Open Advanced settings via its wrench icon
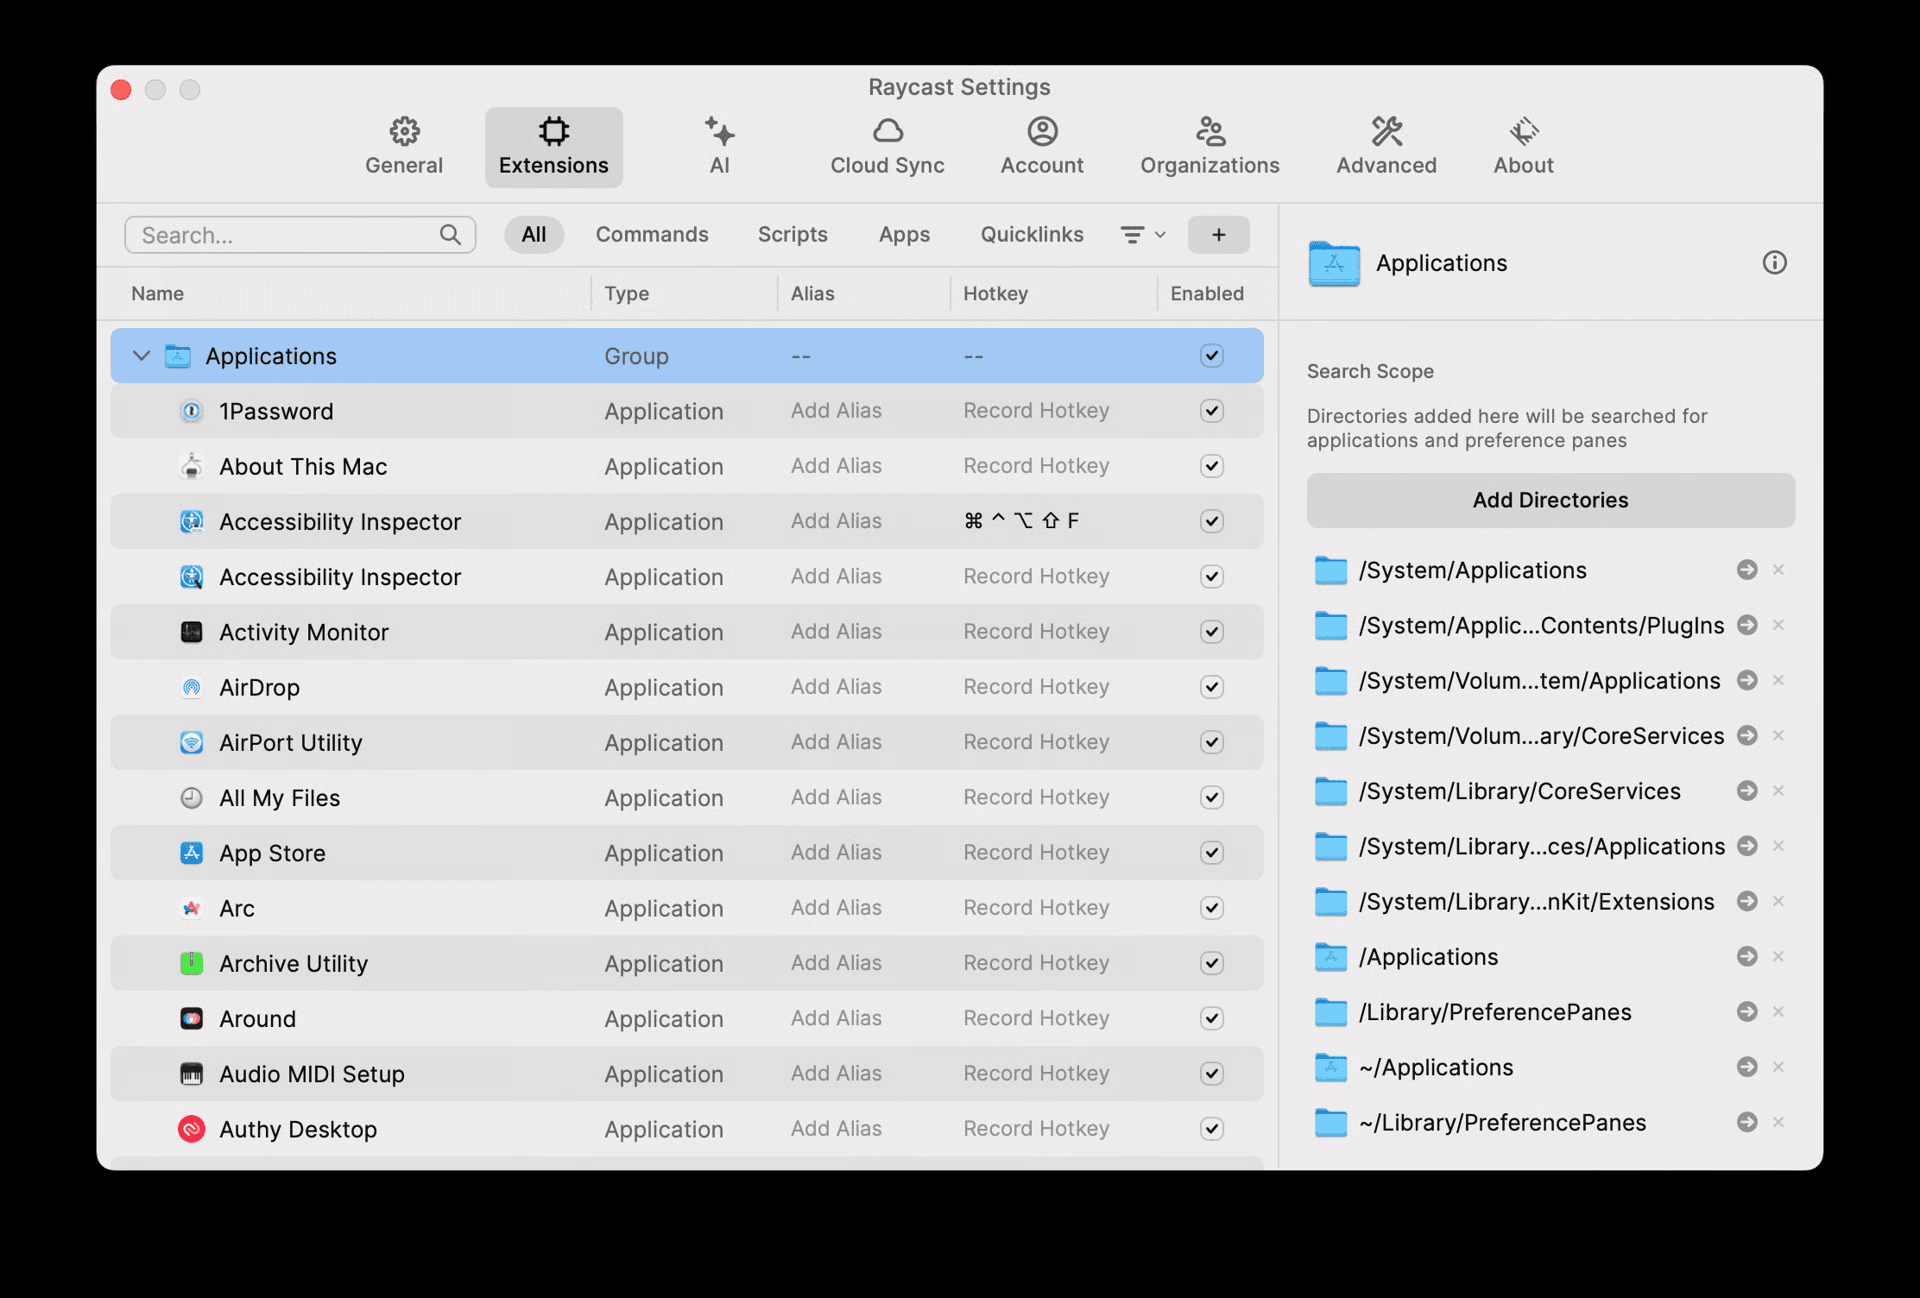 [1385, 145]
